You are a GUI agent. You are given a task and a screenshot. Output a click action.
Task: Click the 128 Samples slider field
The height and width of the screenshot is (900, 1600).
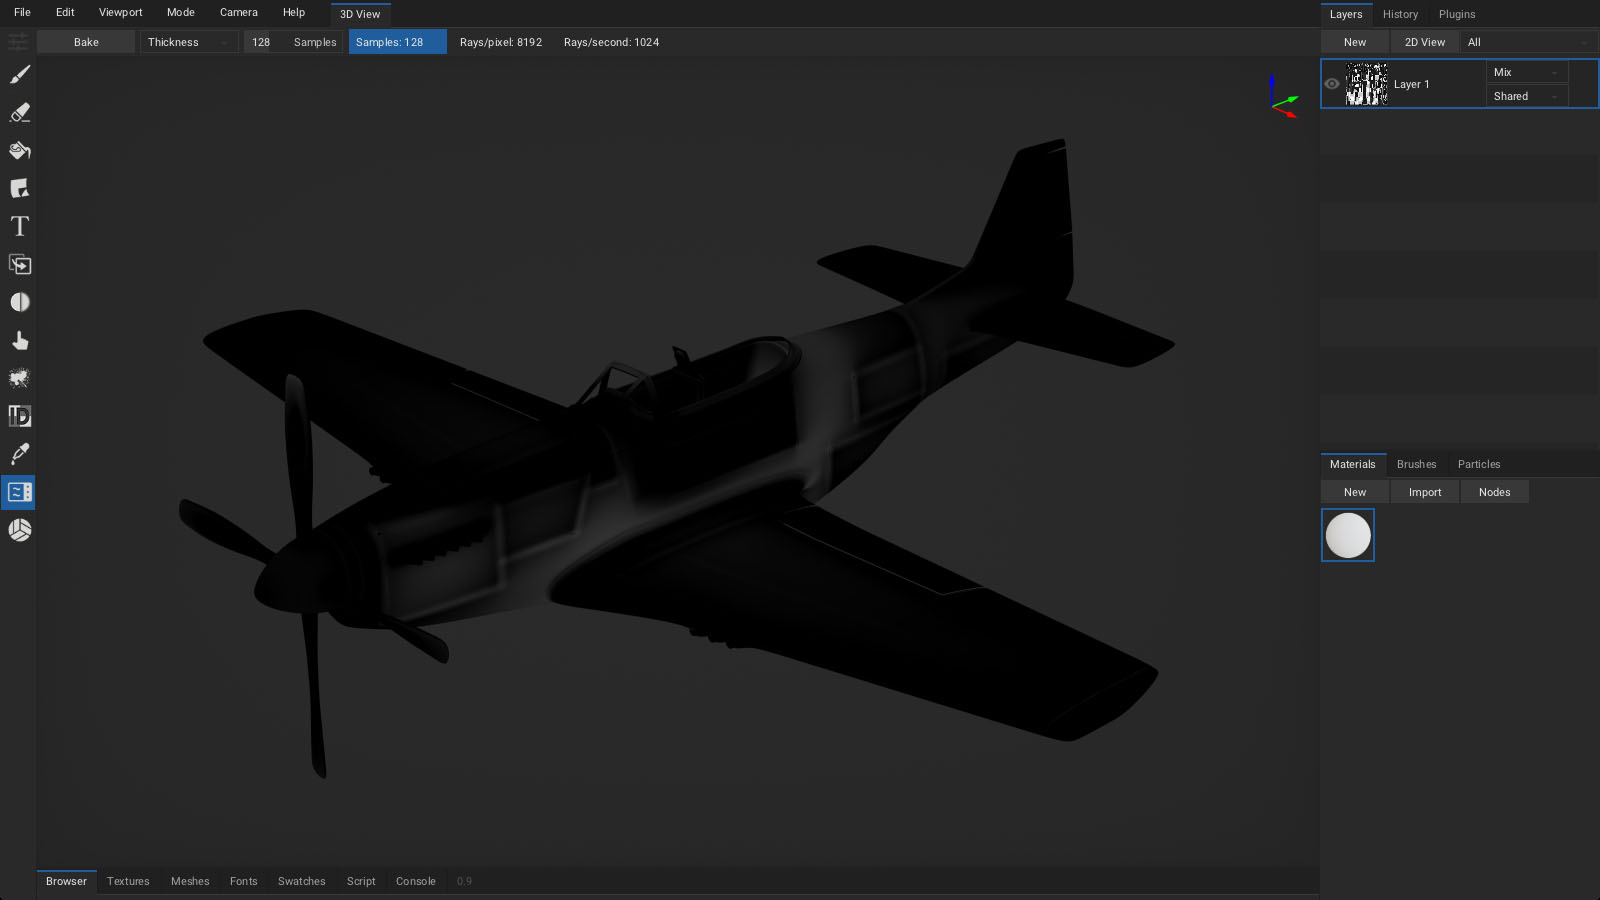[294, 42]
